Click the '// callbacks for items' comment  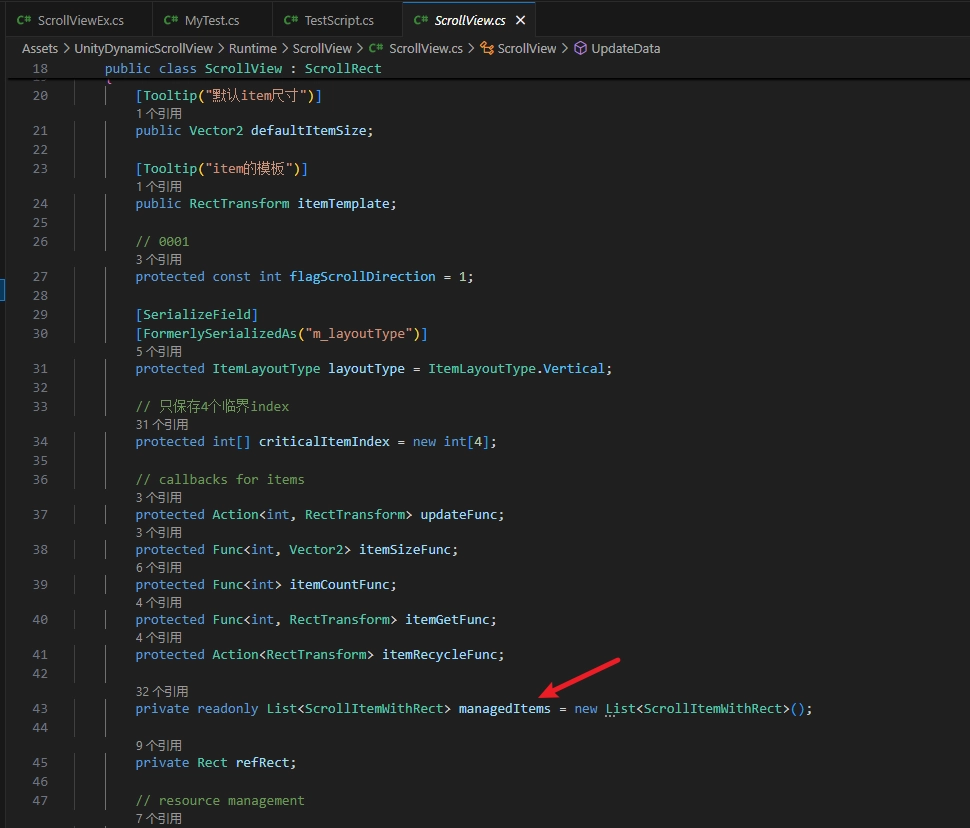[220, 480]
